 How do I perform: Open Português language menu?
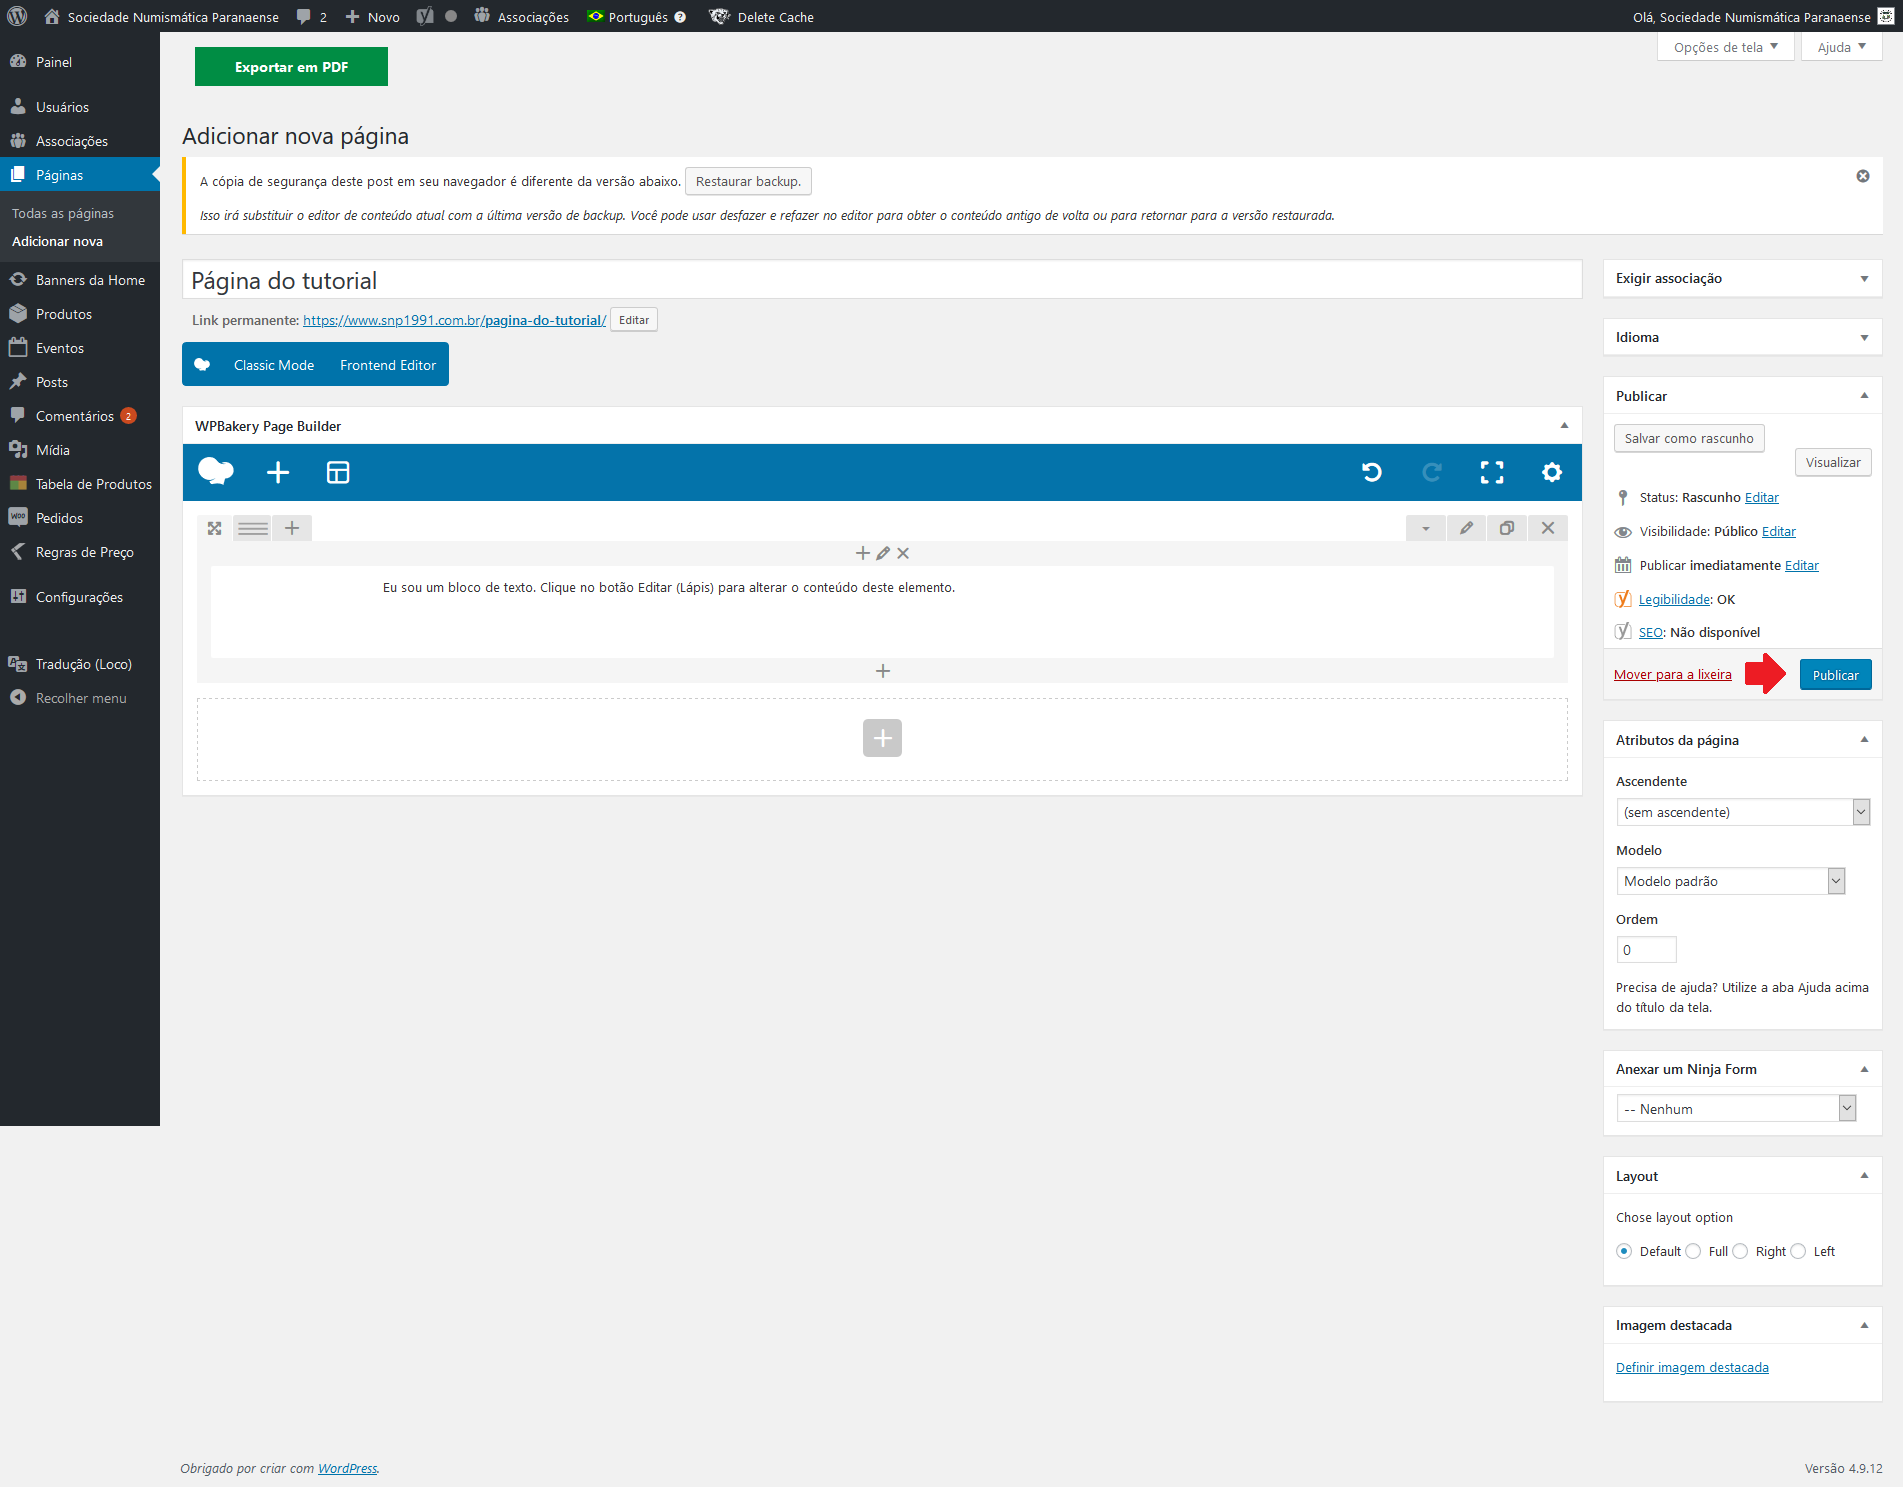(636, 16)
